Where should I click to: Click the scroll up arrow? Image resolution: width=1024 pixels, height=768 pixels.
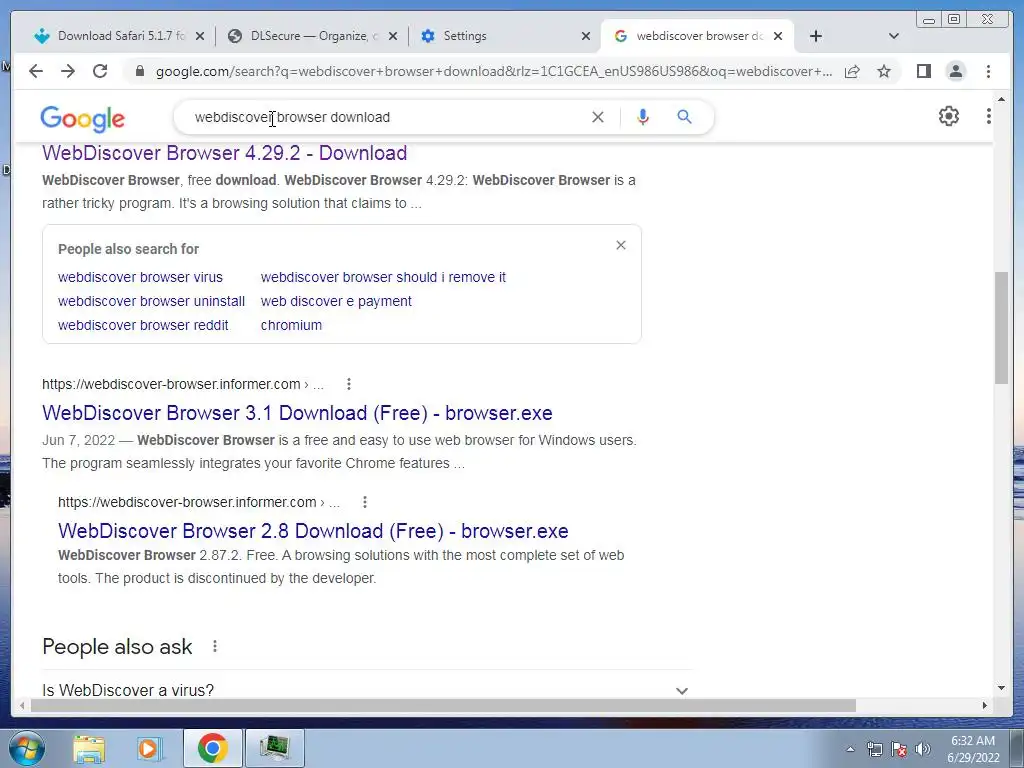pos(1001,100)
